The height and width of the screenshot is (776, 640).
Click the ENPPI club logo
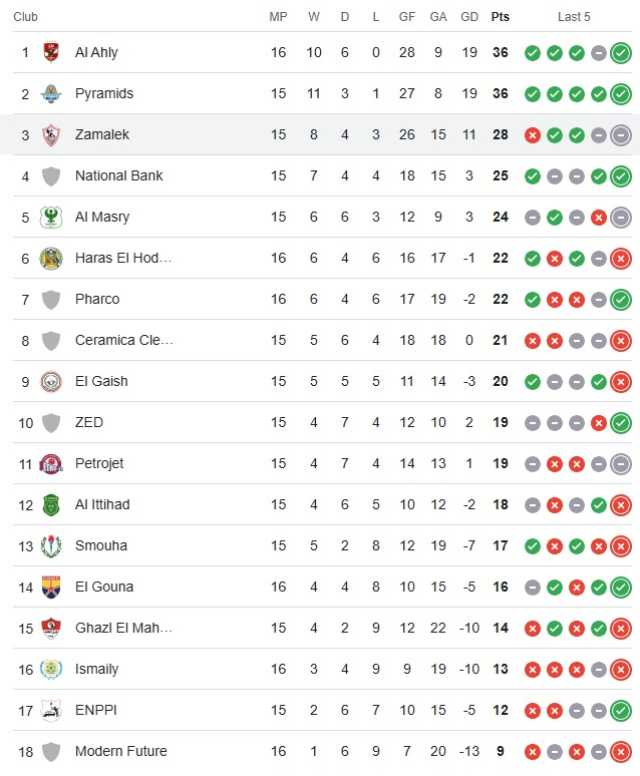point(51,710)
